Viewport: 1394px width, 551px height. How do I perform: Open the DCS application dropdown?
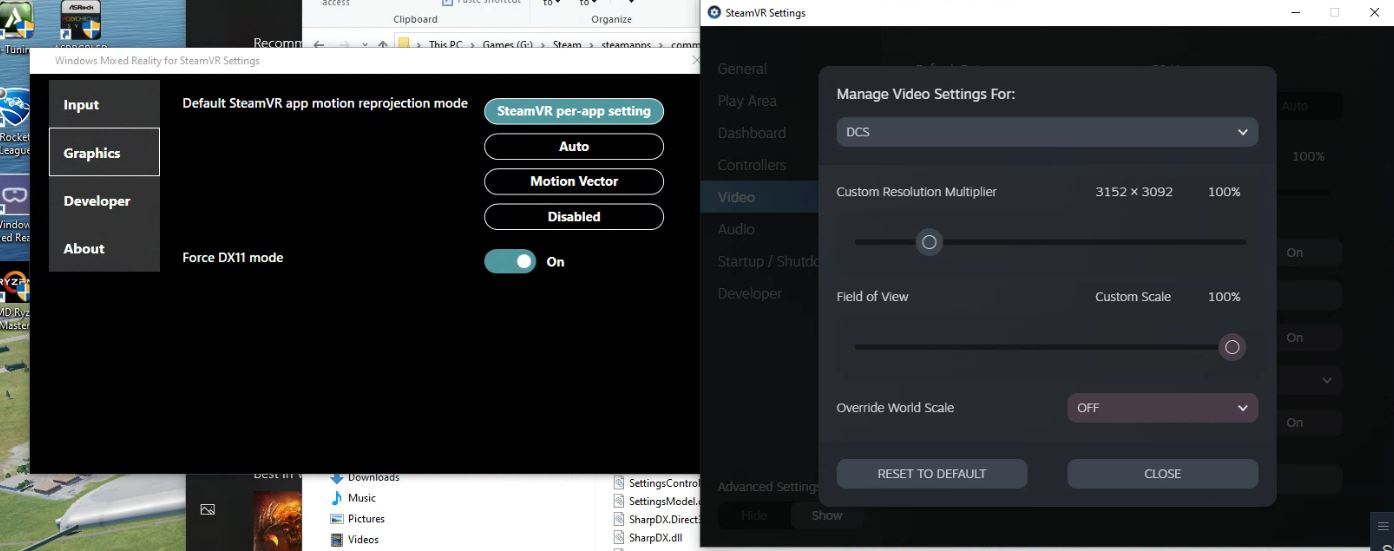pyautogui.click(x=1047, y=132)
